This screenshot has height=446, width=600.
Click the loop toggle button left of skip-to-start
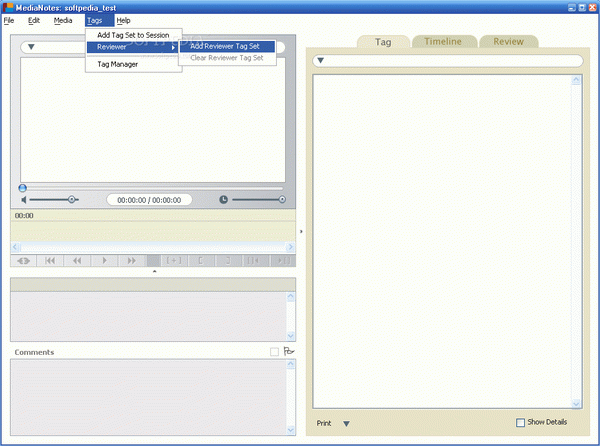pos(22,261)
